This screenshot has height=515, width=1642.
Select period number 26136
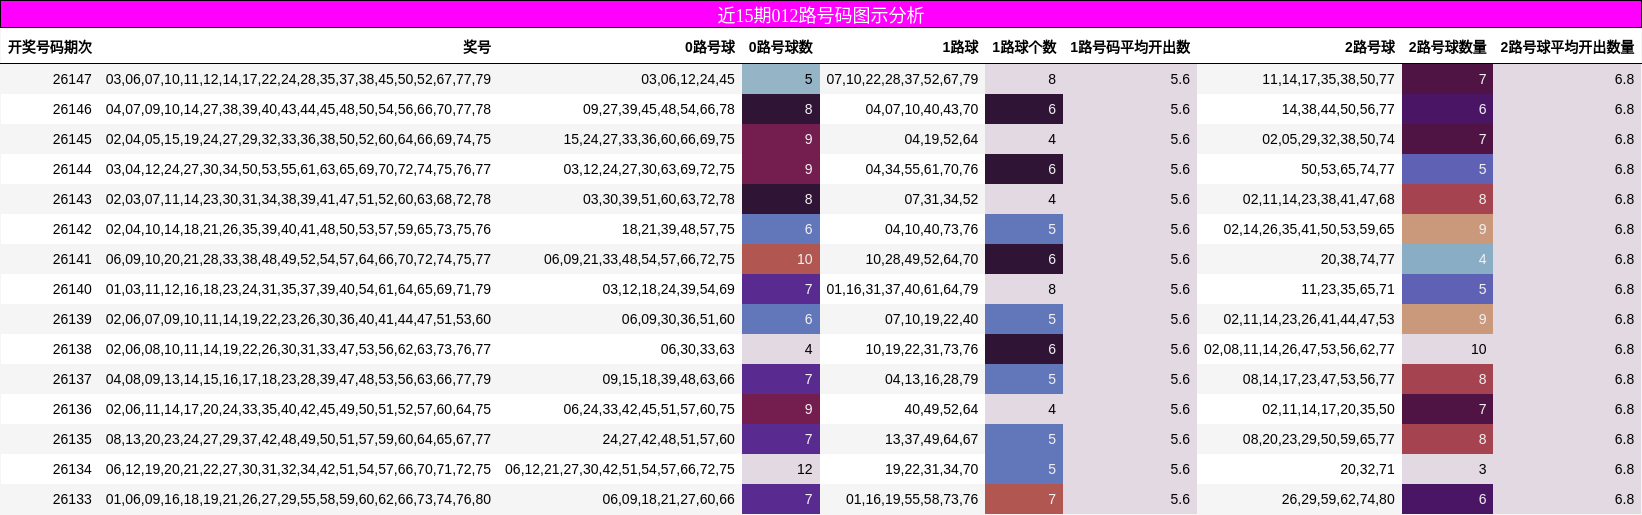pyautogui.click(x=72, y=409)
